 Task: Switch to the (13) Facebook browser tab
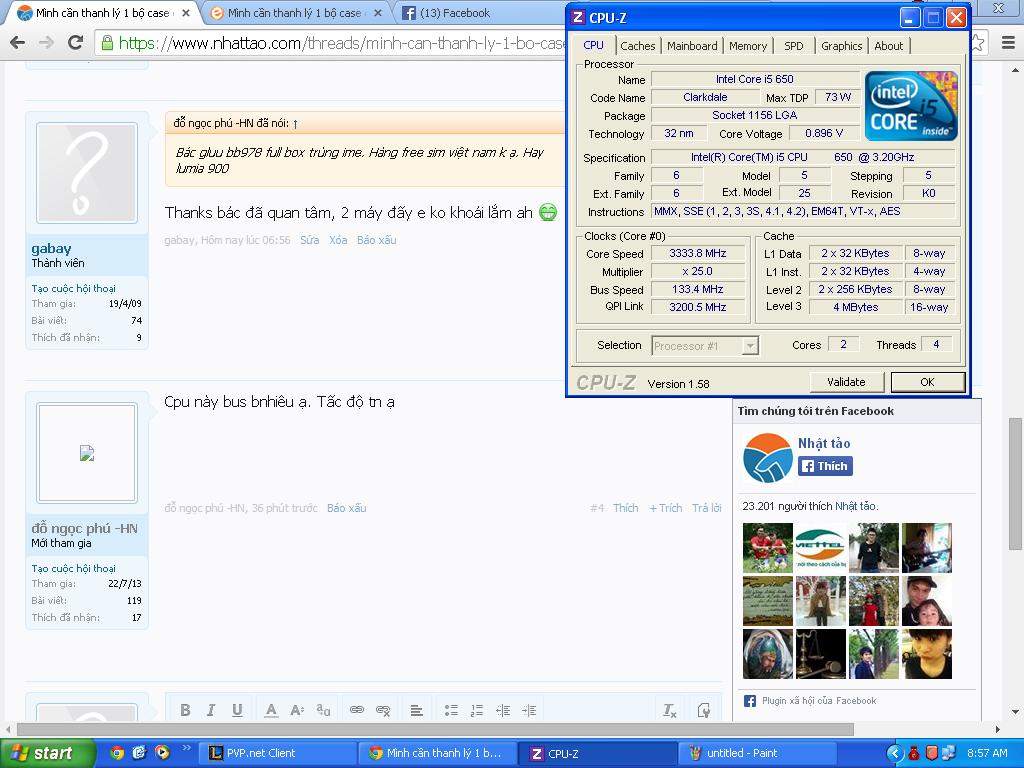pos(455,13)
